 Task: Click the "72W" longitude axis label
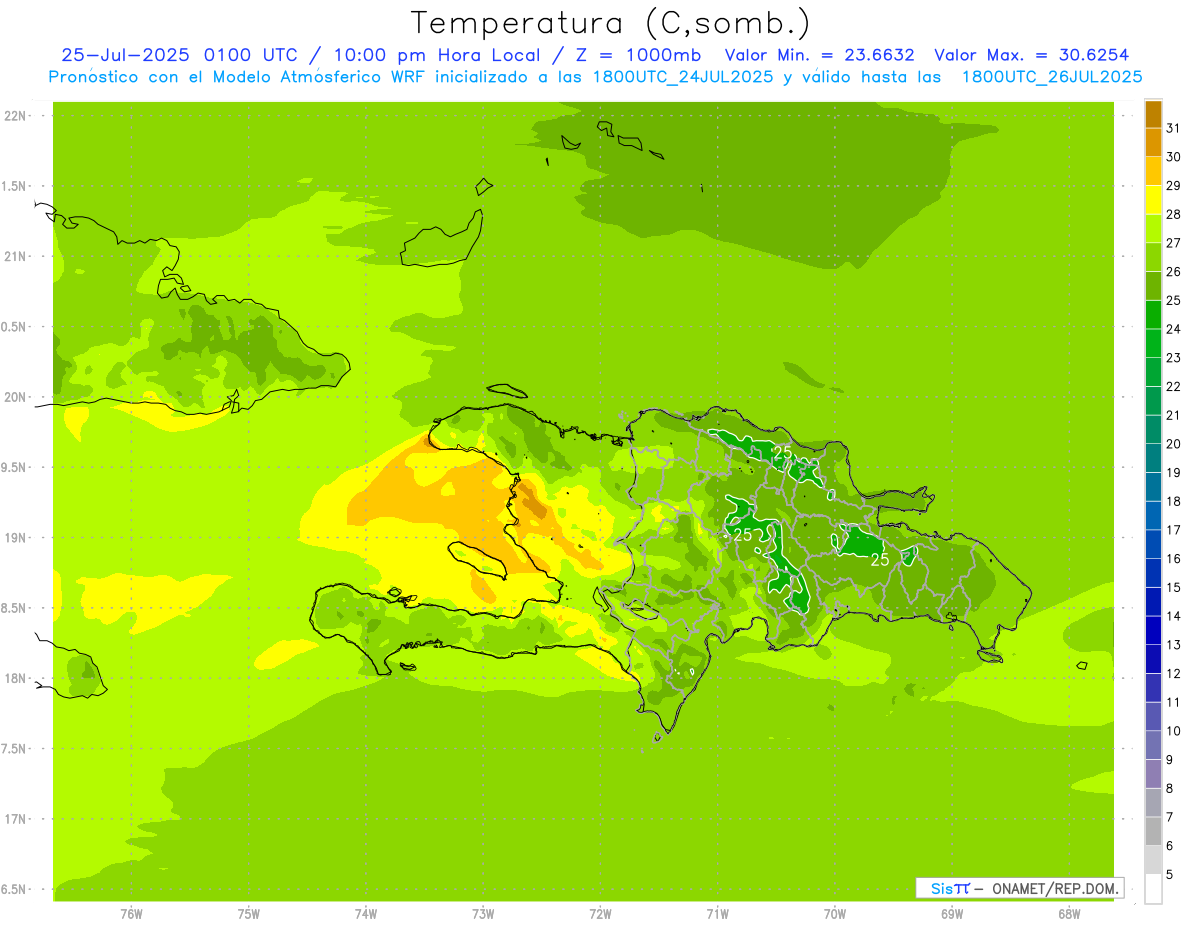tap(600, 914)
